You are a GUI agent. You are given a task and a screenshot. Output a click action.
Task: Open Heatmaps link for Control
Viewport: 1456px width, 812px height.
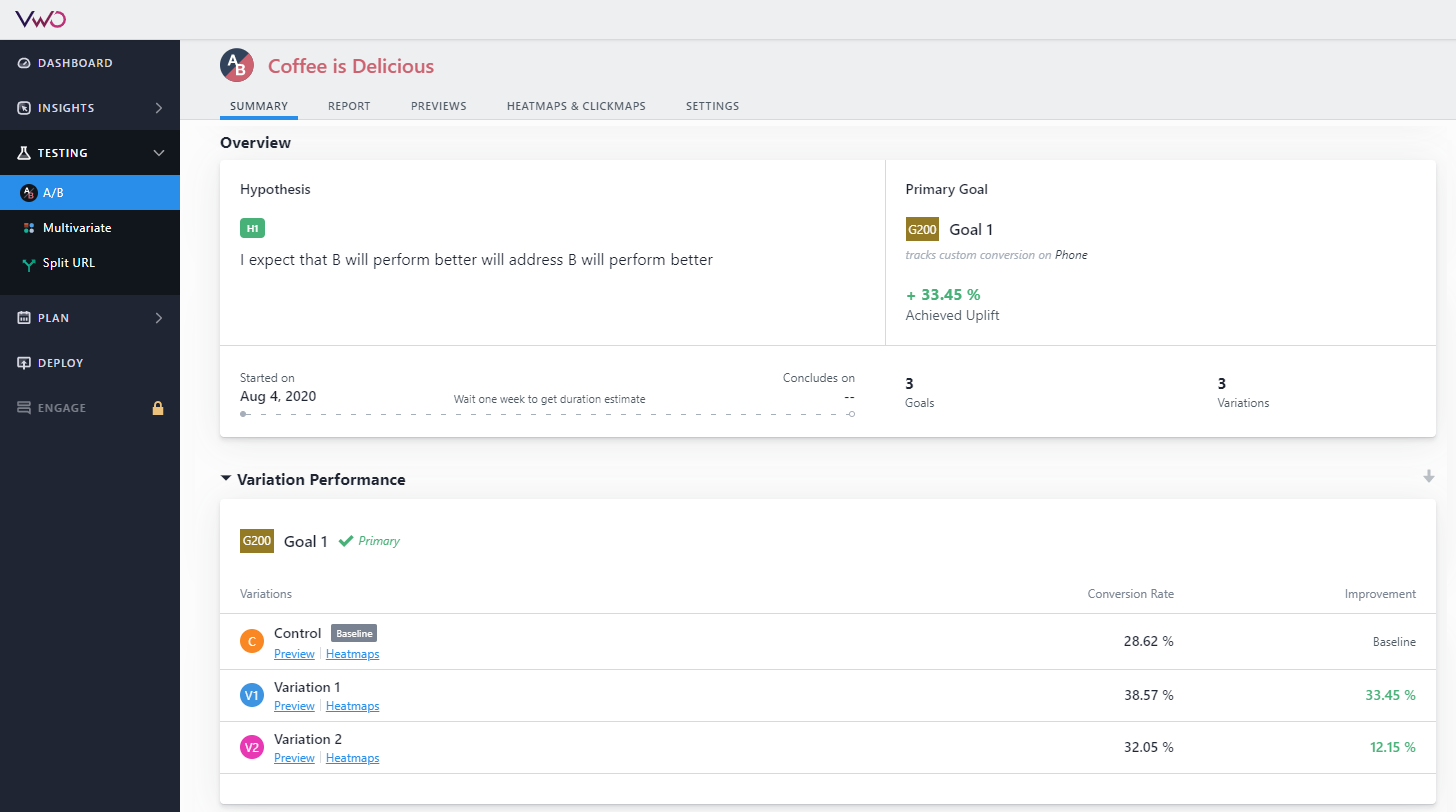click(352, 654)
